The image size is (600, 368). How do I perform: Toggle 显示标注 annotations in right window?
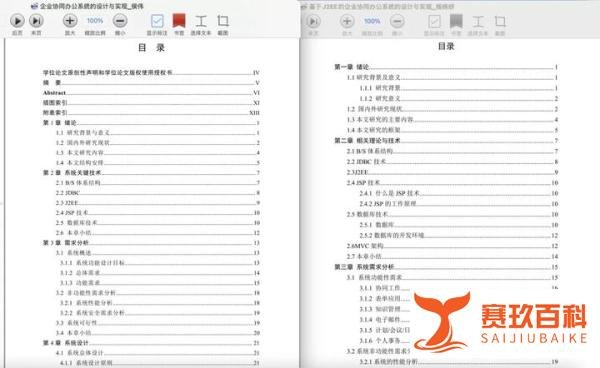(434, 21)
